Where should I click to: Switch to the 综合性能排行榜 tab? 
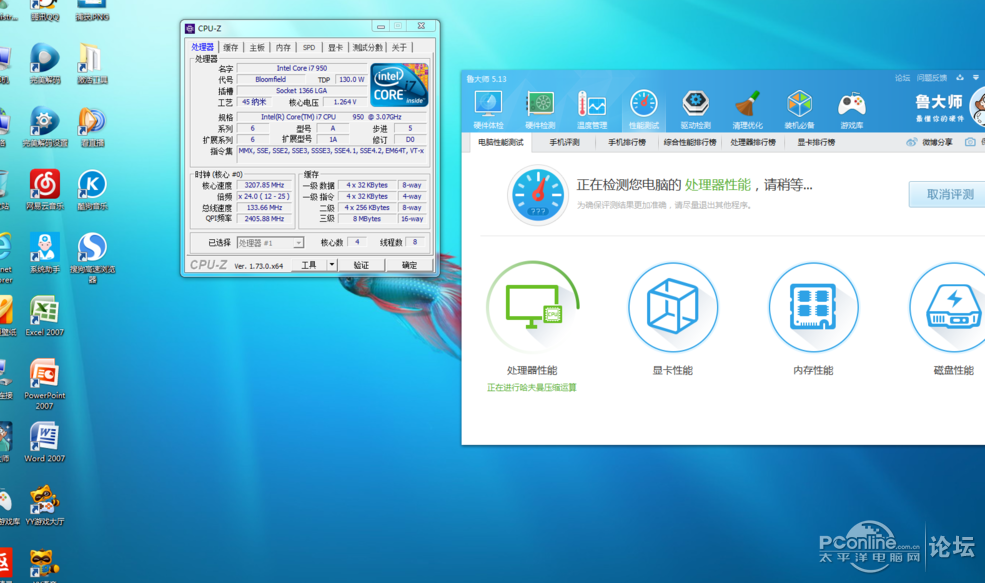[x=690, y=143]
